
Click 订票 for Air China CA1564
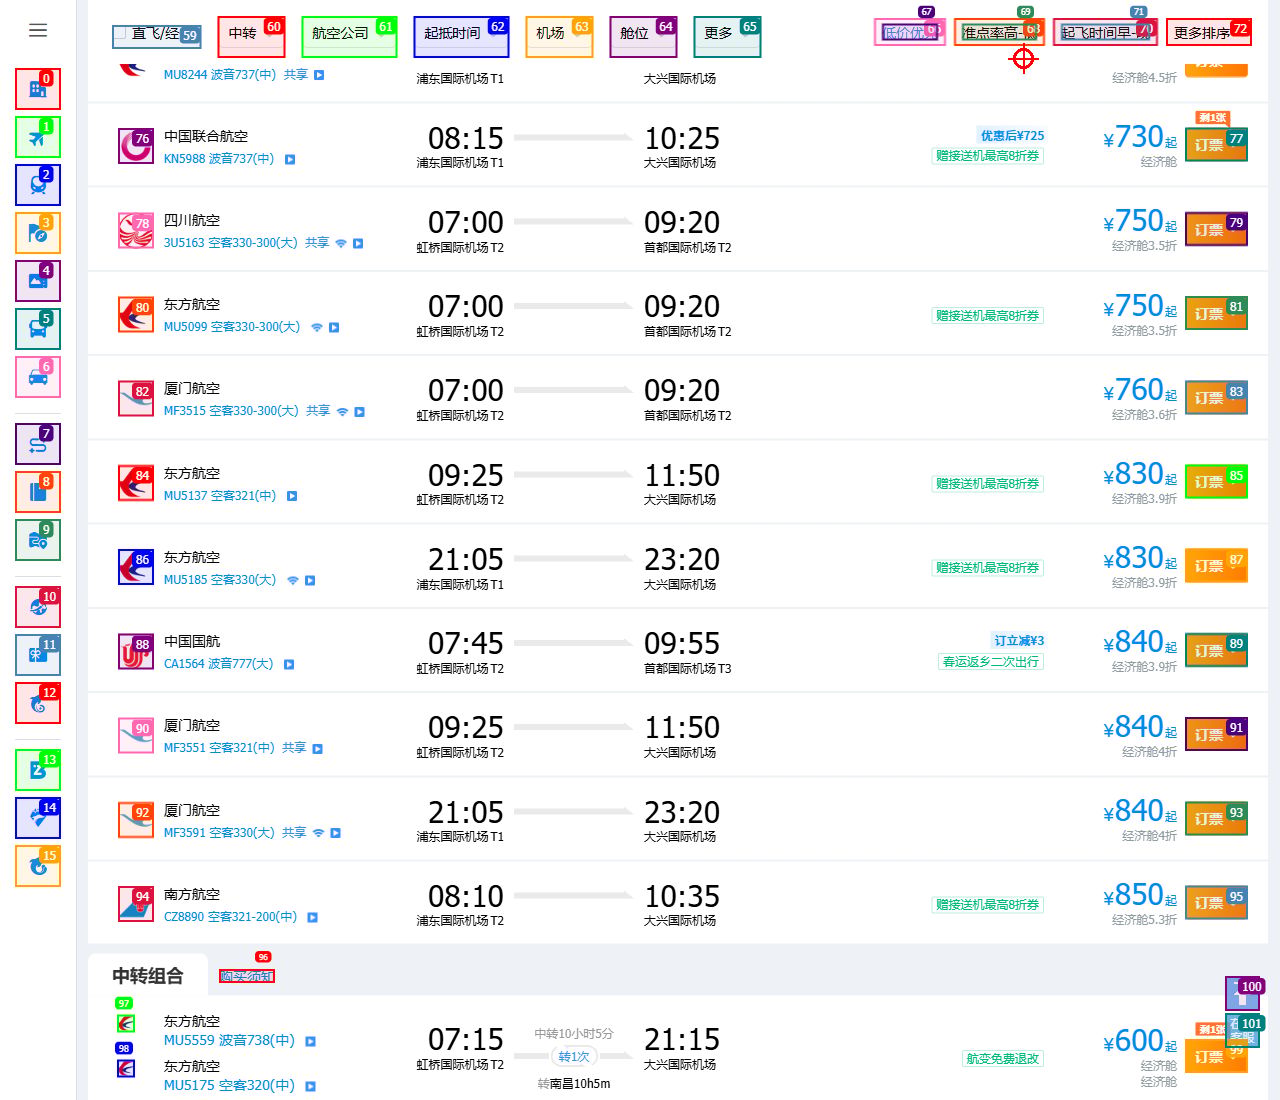tap(1216, 650)
